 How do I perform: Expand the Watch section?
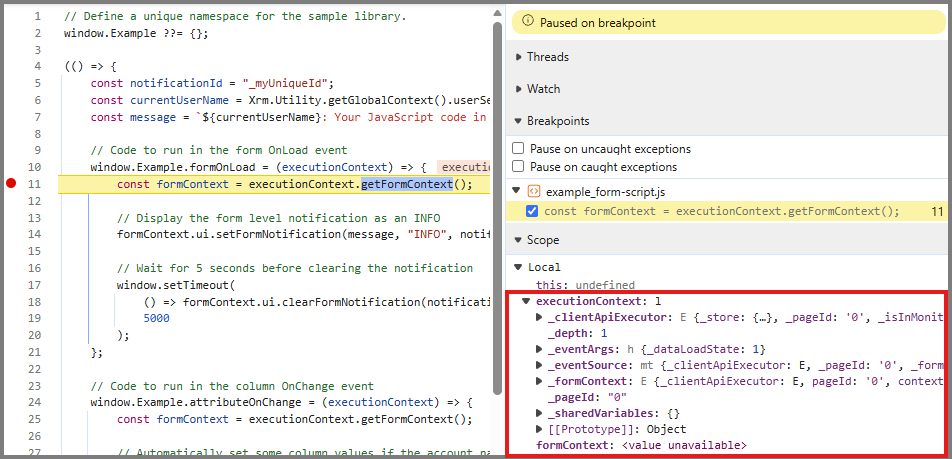pos(518,89)
